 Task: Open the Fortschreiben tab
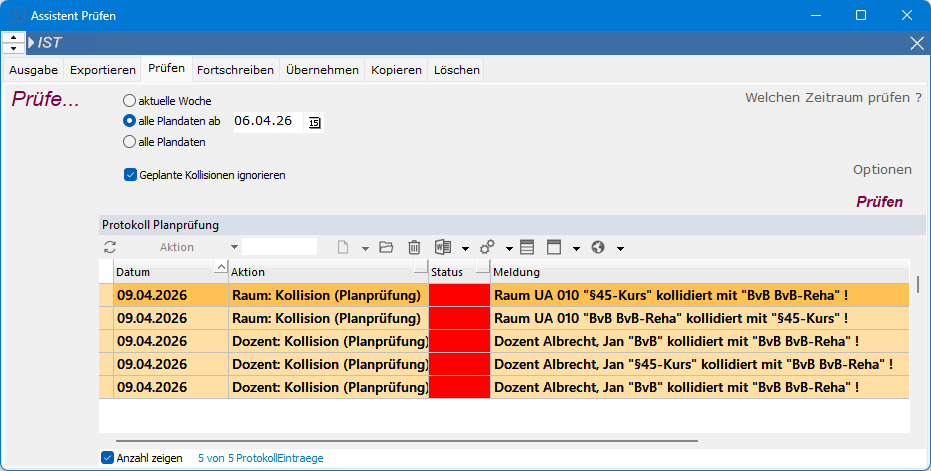[235, 70]
